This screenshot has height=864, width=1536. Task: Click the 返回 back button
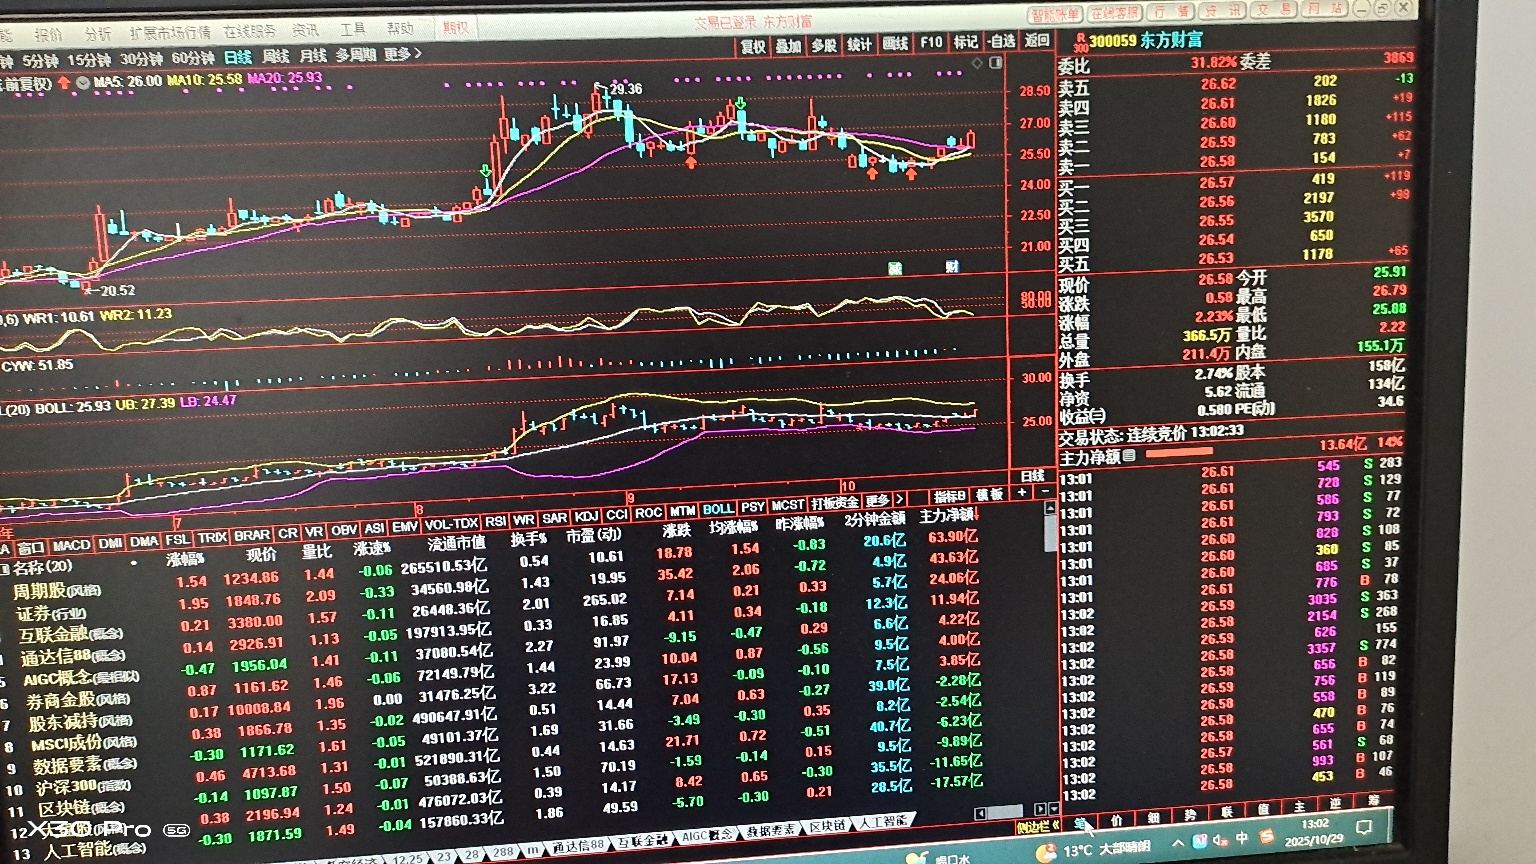click(x=1037, y=40)
